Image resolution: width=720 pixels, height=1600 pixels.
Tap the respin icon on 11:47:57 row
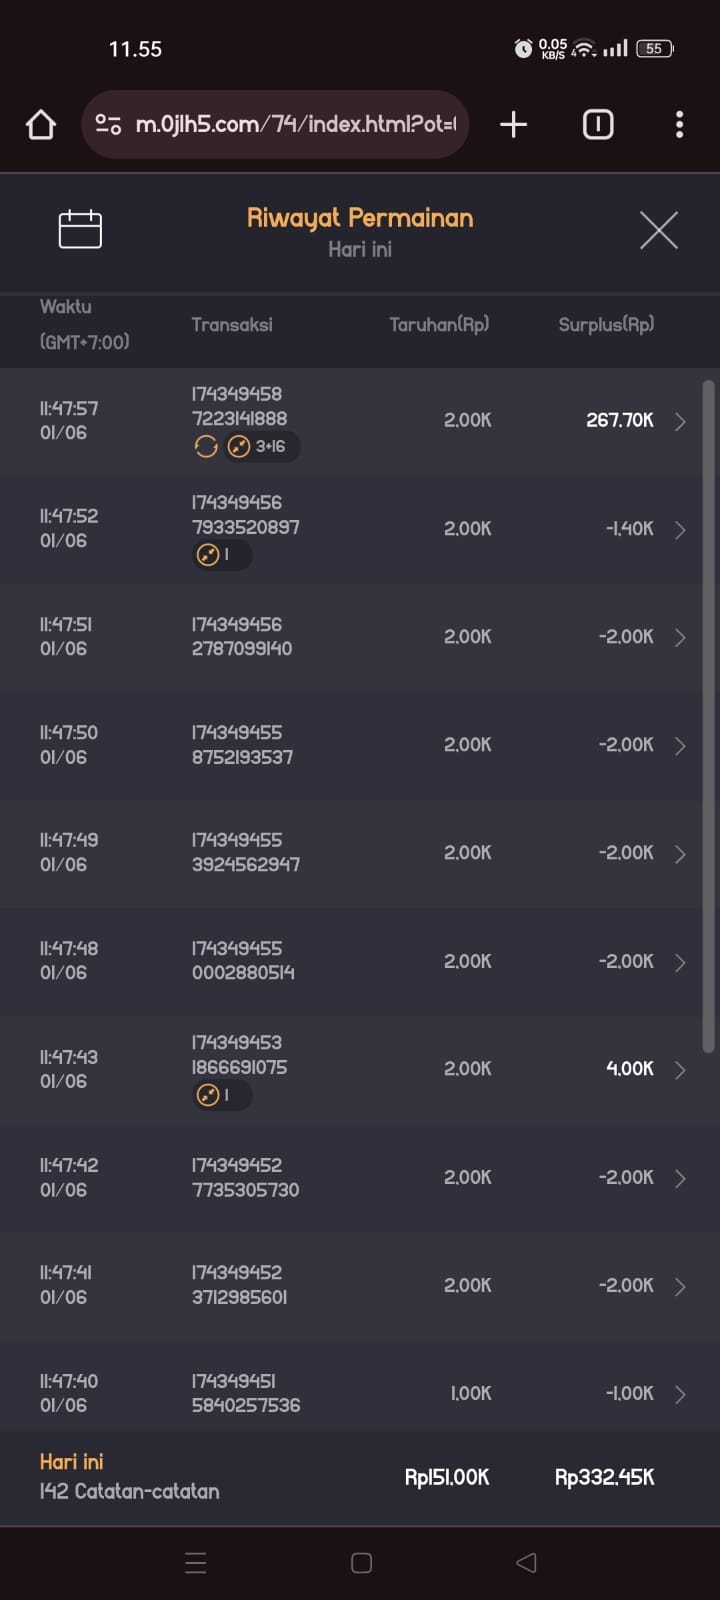pyautogui.click(x=206, y=447)
